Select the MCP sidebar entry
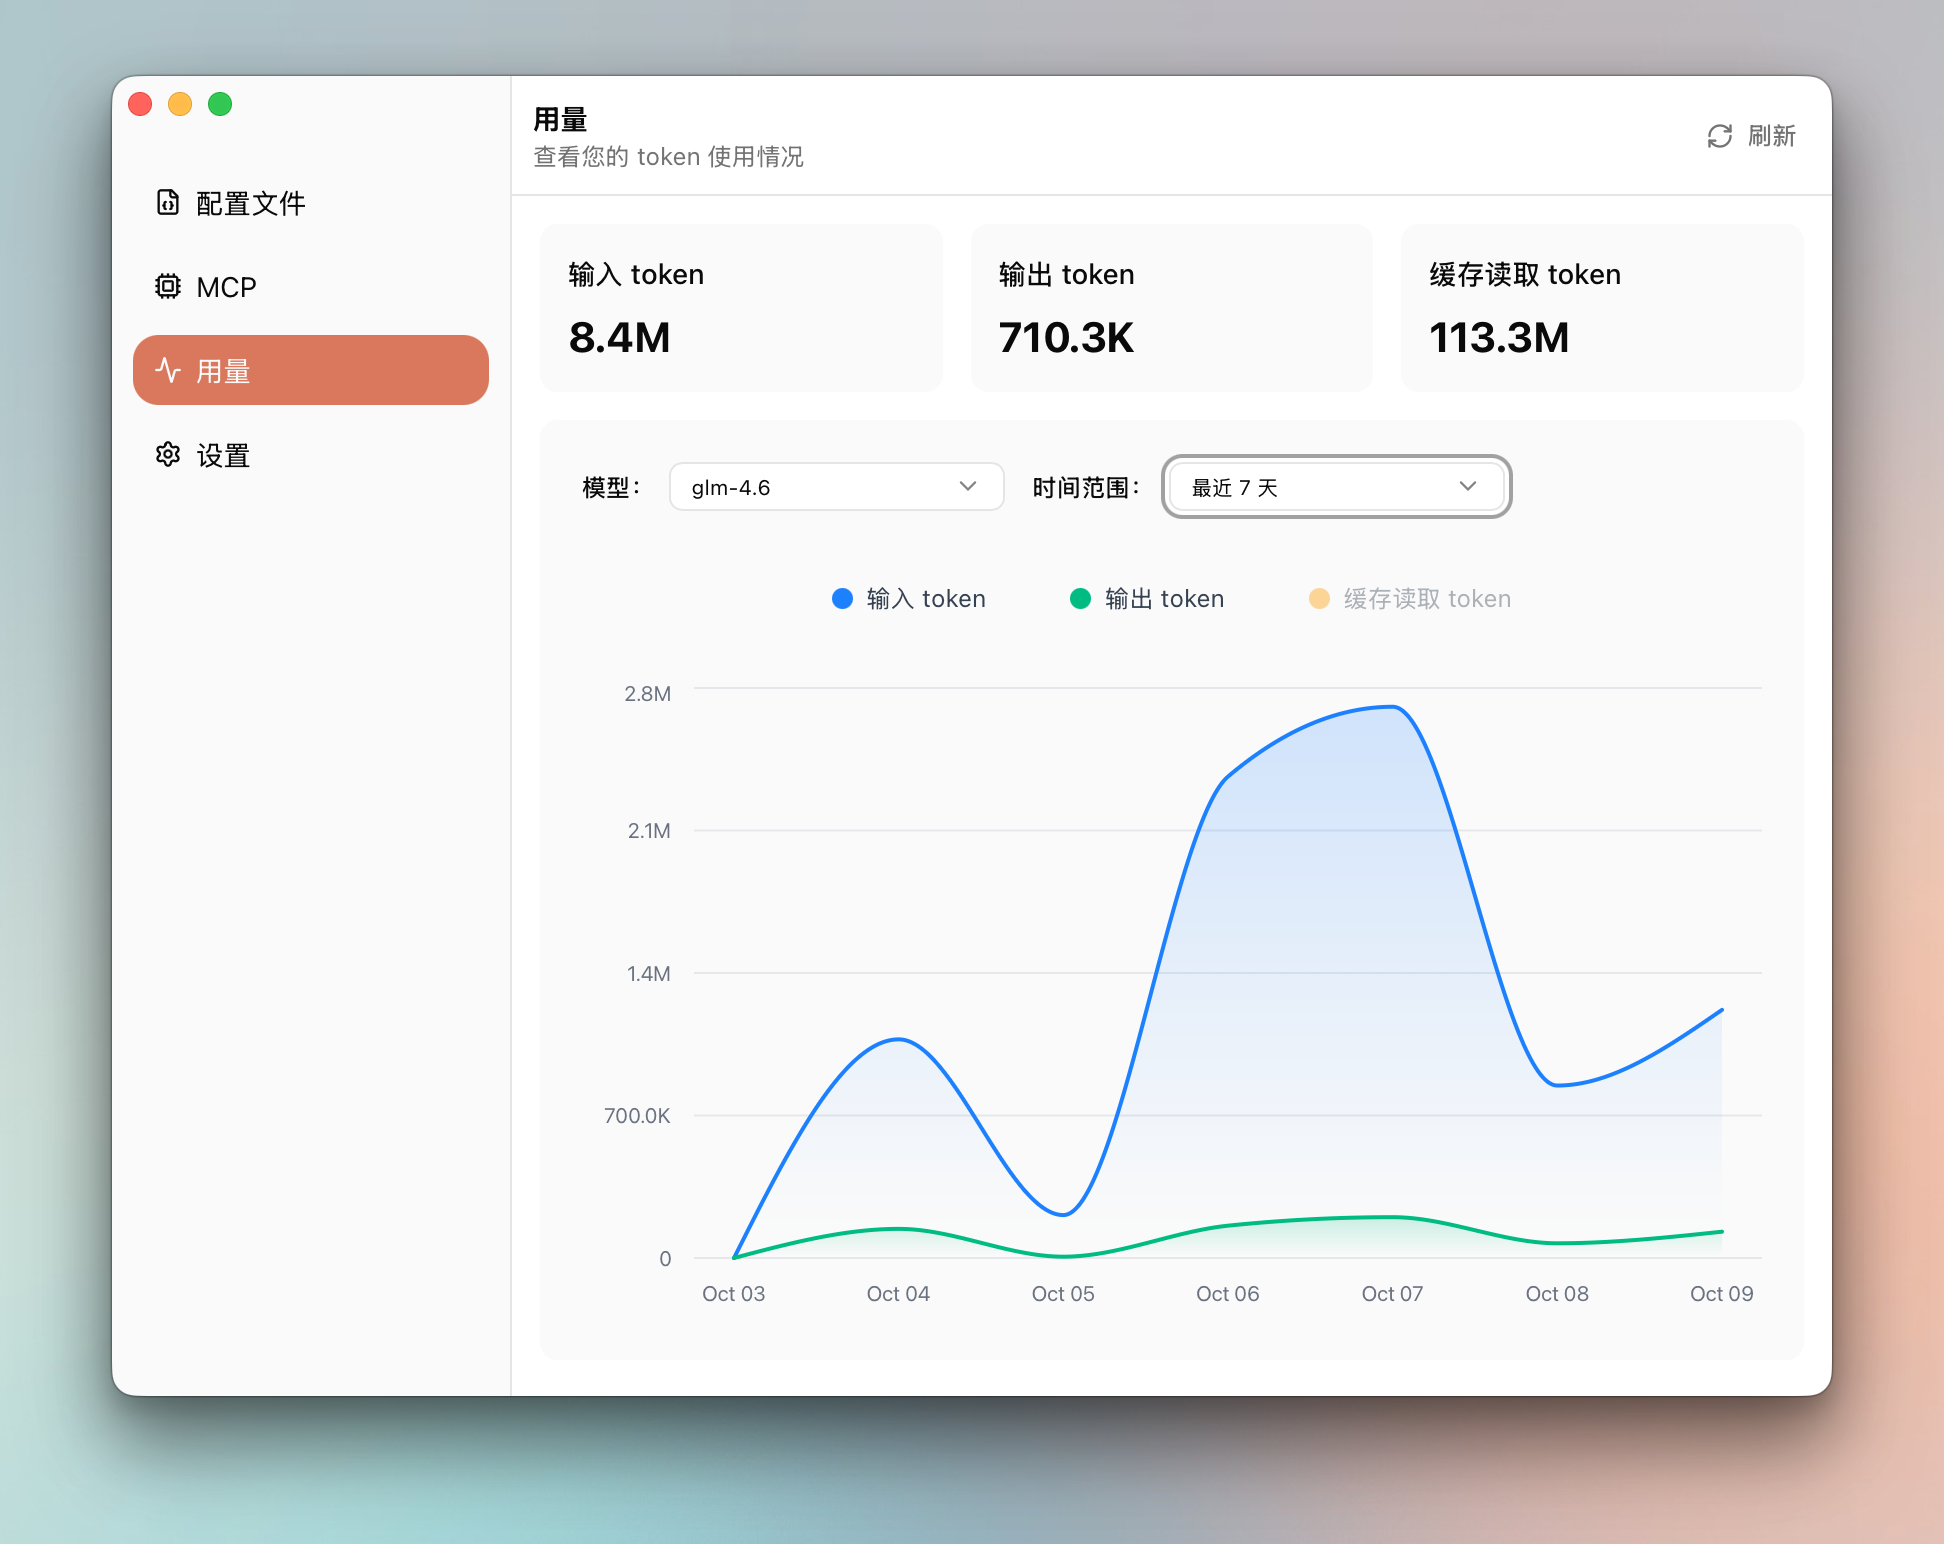This screenshot has width=1944, height=1544. tap(226, 287)
